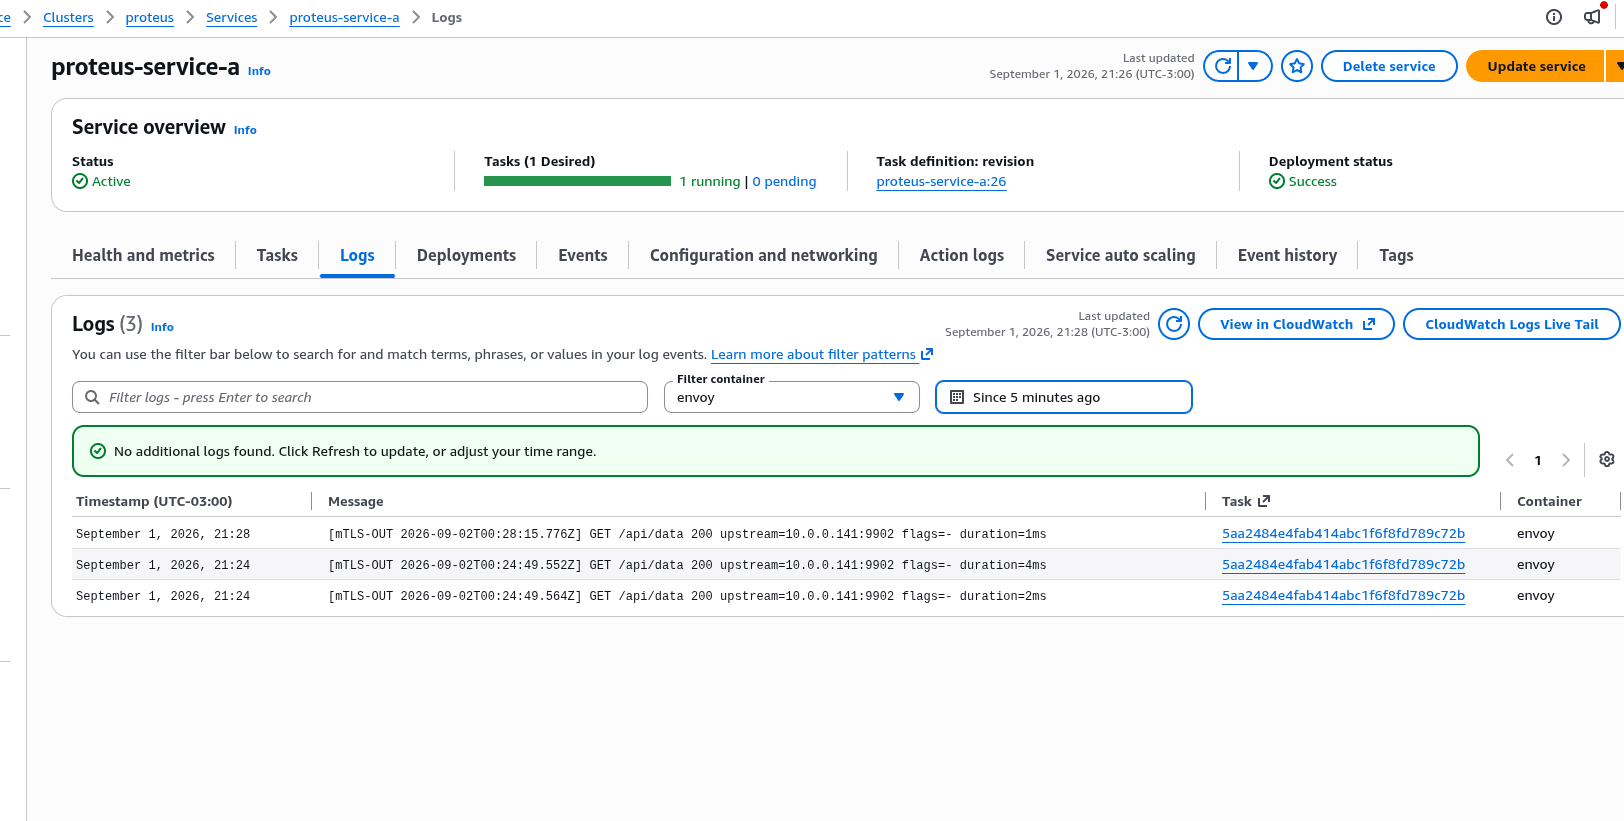Viewport: 1624px width, 821px height.
Task: Navigate to Clusters breadcrumb
Action: tap(68, 18)
